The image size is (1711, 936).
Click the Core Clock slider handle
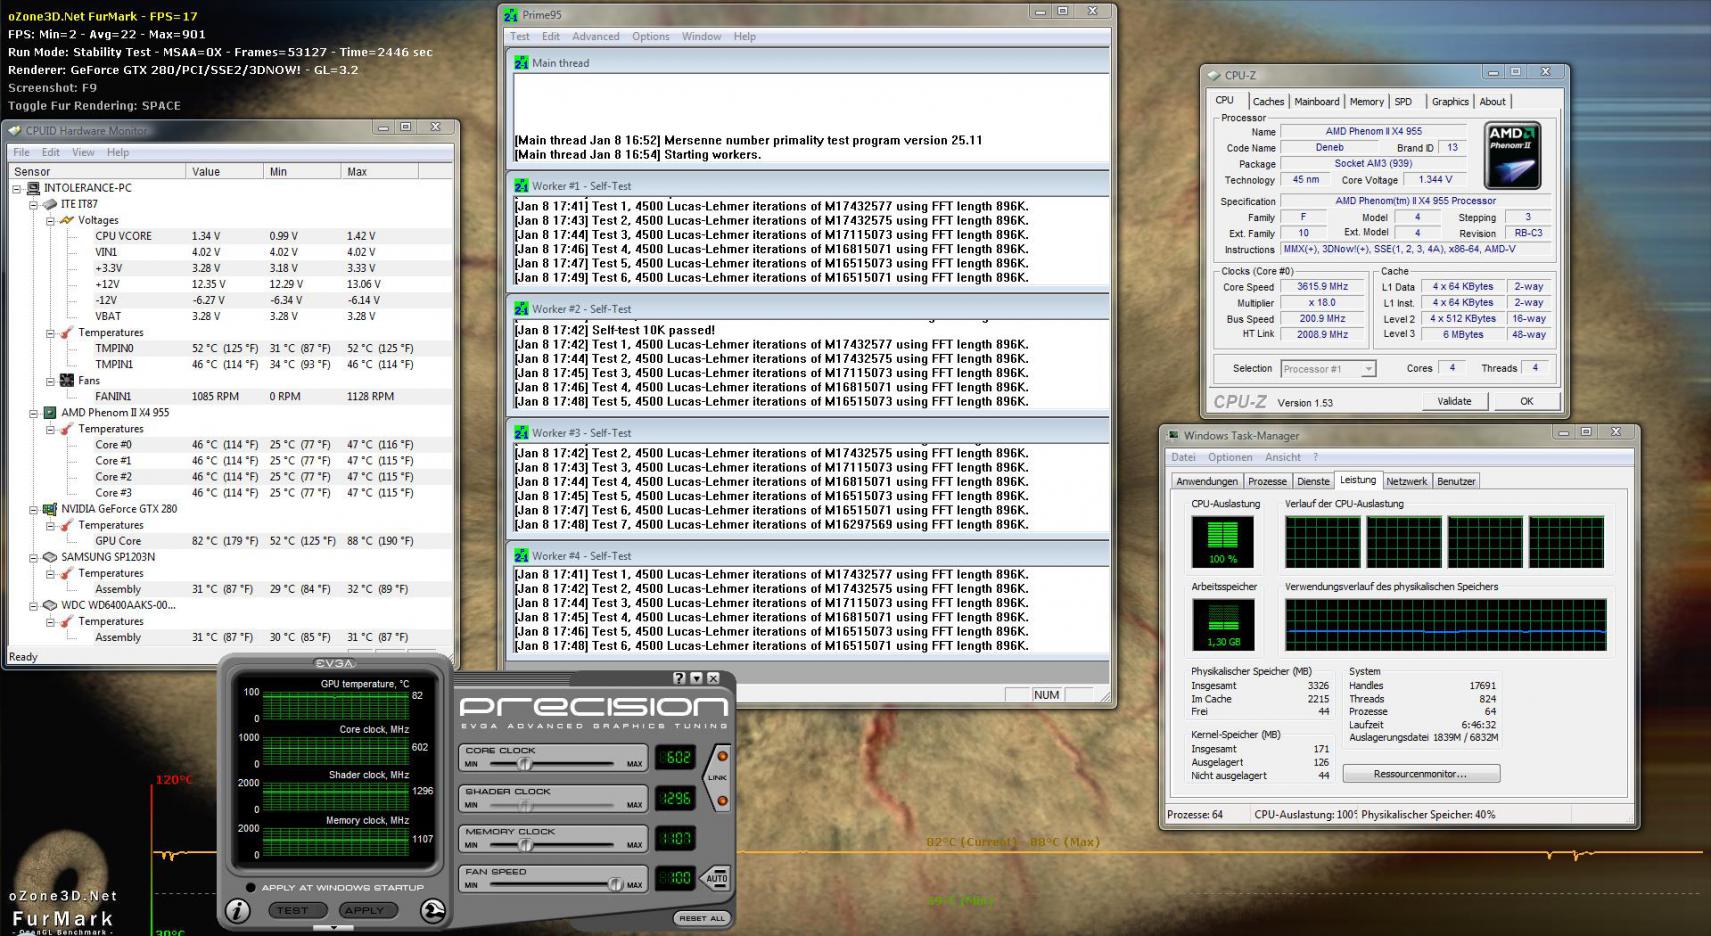point(524,764)
